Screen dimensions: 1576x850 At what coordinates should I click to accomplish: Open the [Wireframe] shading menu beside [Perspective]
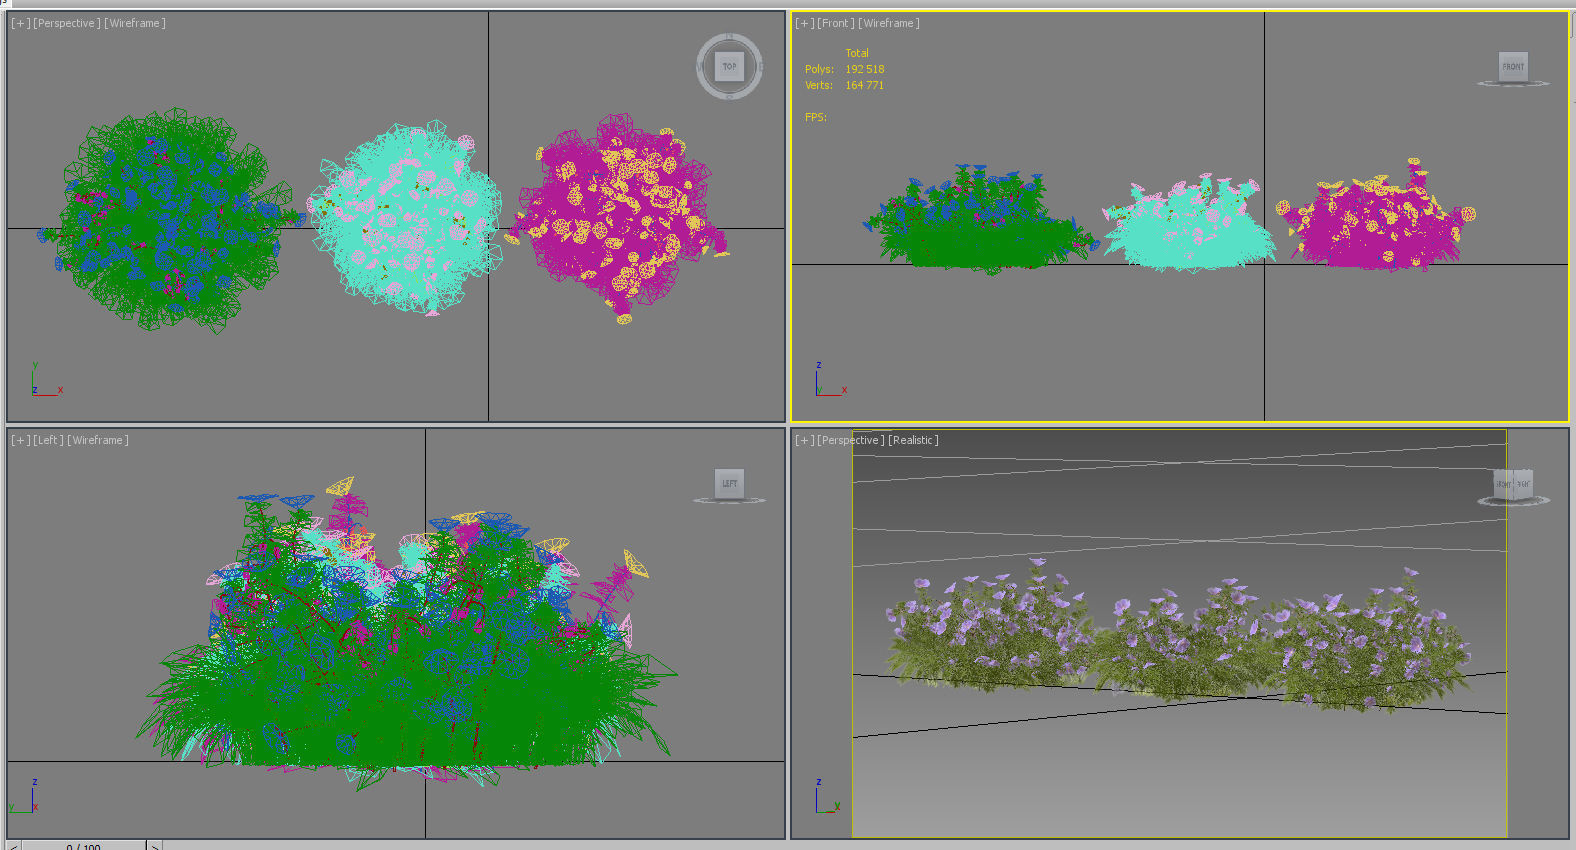pyautogui.click(x=135, y=23)
